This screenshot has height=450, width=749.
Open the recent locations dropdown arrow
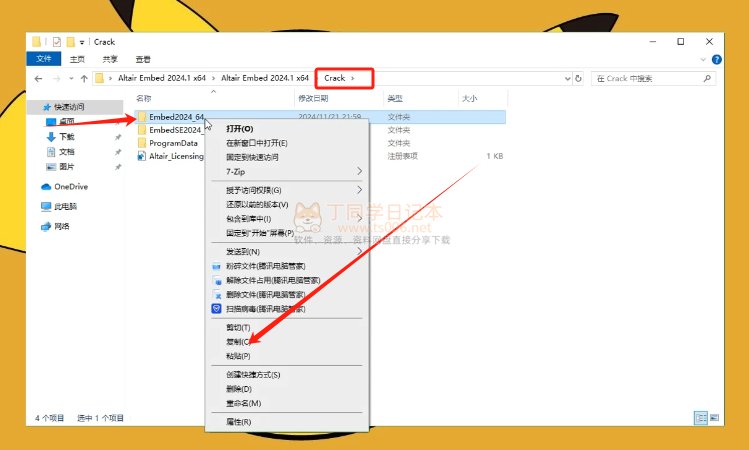(x=71, y=78)
